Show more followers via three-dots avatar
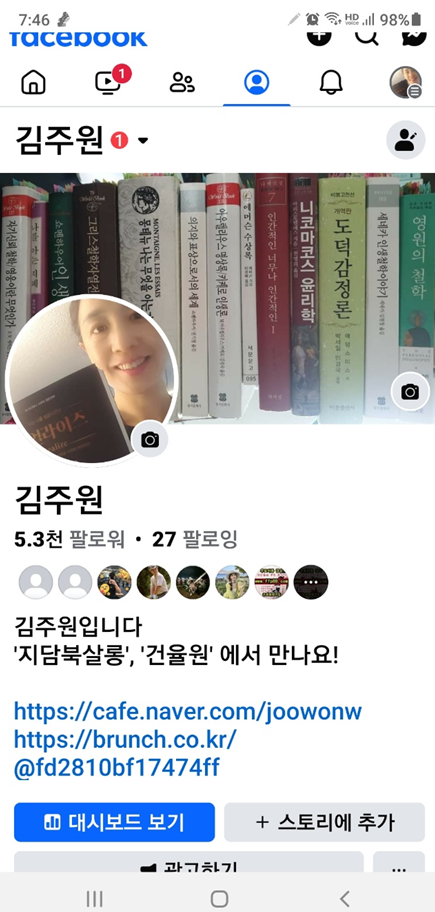 [x=311, y=582]
